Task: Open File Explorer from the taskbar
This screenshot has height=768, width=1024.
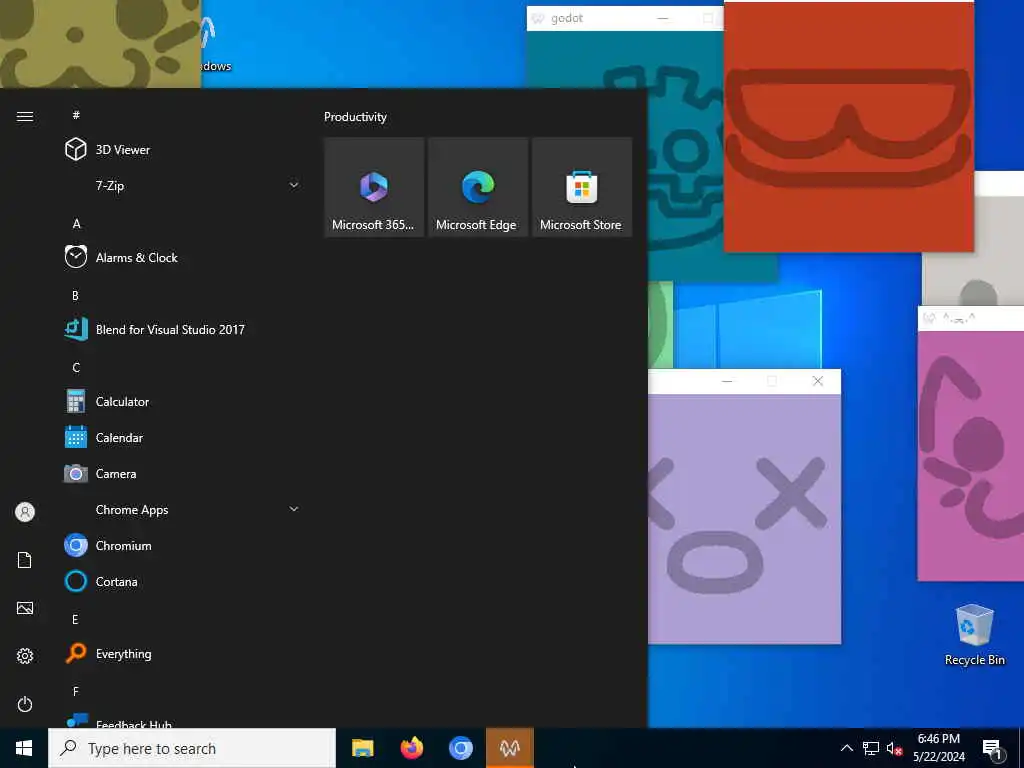Action: (363, 748)
